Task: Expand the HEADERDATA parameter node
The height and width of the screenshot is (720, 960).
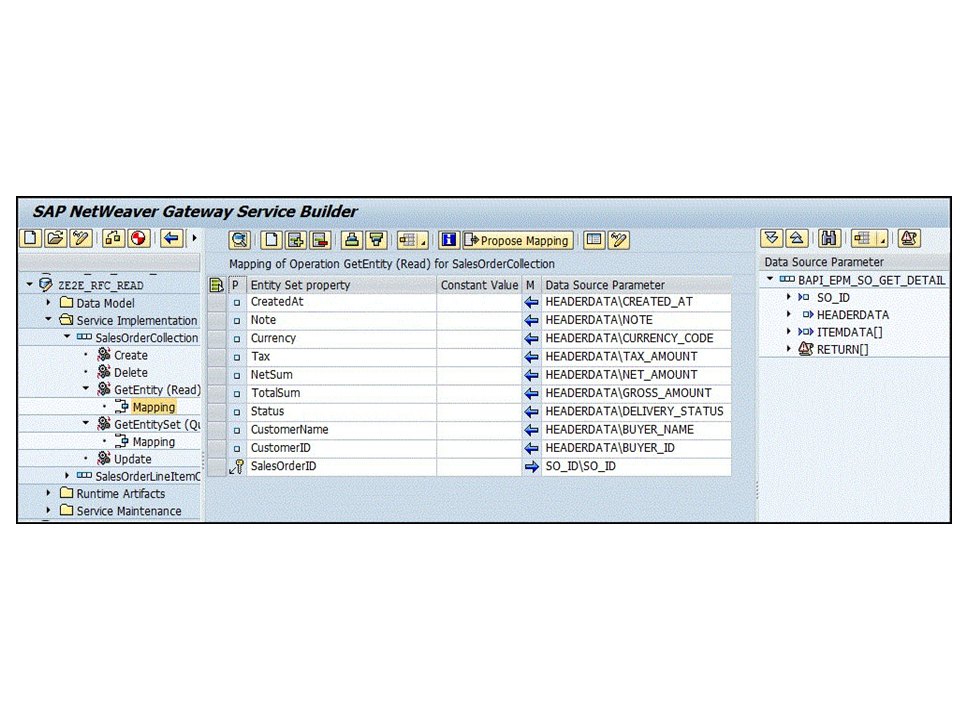Action: click(x=789, y=315)
